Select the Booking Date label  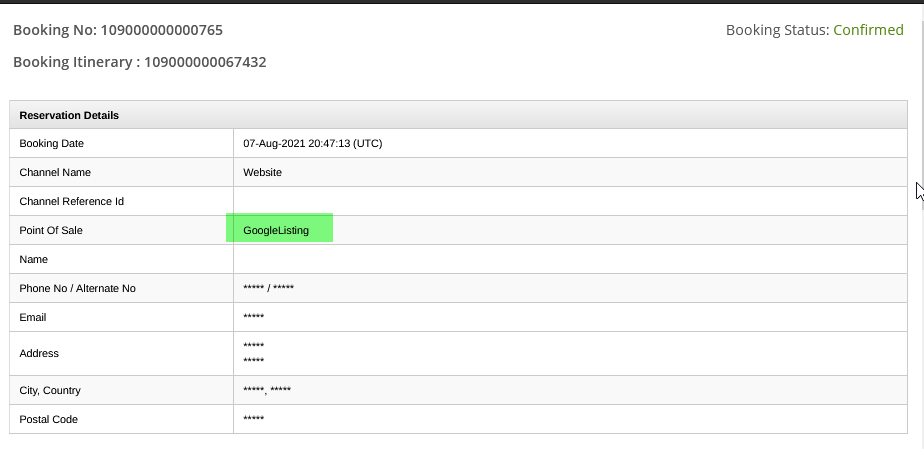tap(51, 143)
